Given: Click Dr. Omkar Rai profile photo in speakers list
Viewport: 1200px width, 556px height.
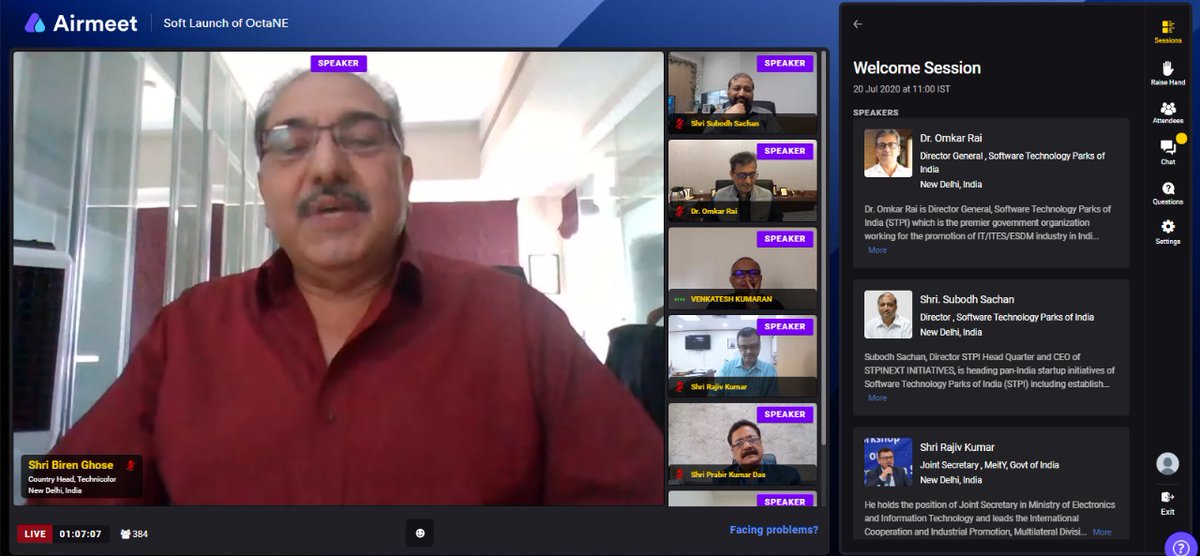Looking at the screenshot, I should click(888, 153).
